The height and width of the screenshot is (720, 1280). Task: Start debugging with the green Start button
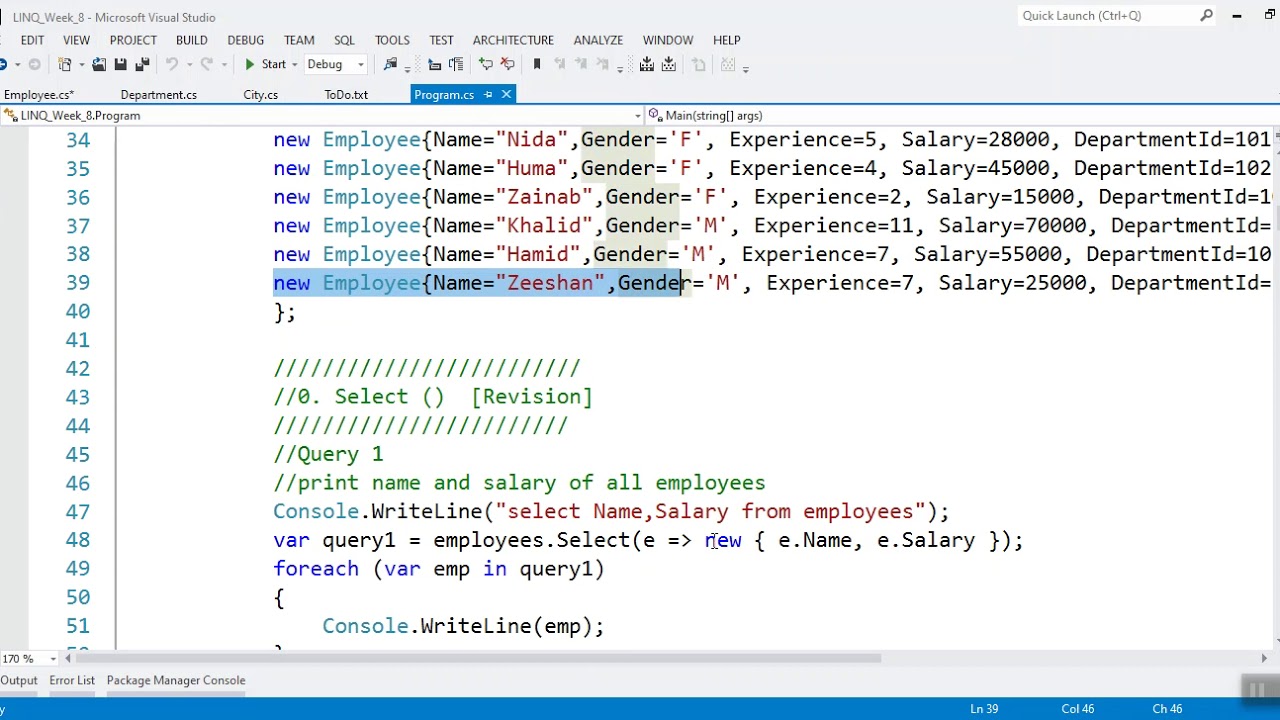tap(266, 65)
